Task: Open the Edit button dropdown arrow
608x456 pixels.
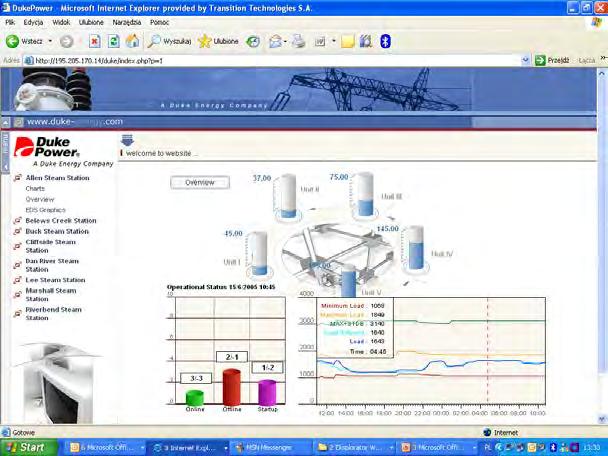Action: [x=334, y=41]
